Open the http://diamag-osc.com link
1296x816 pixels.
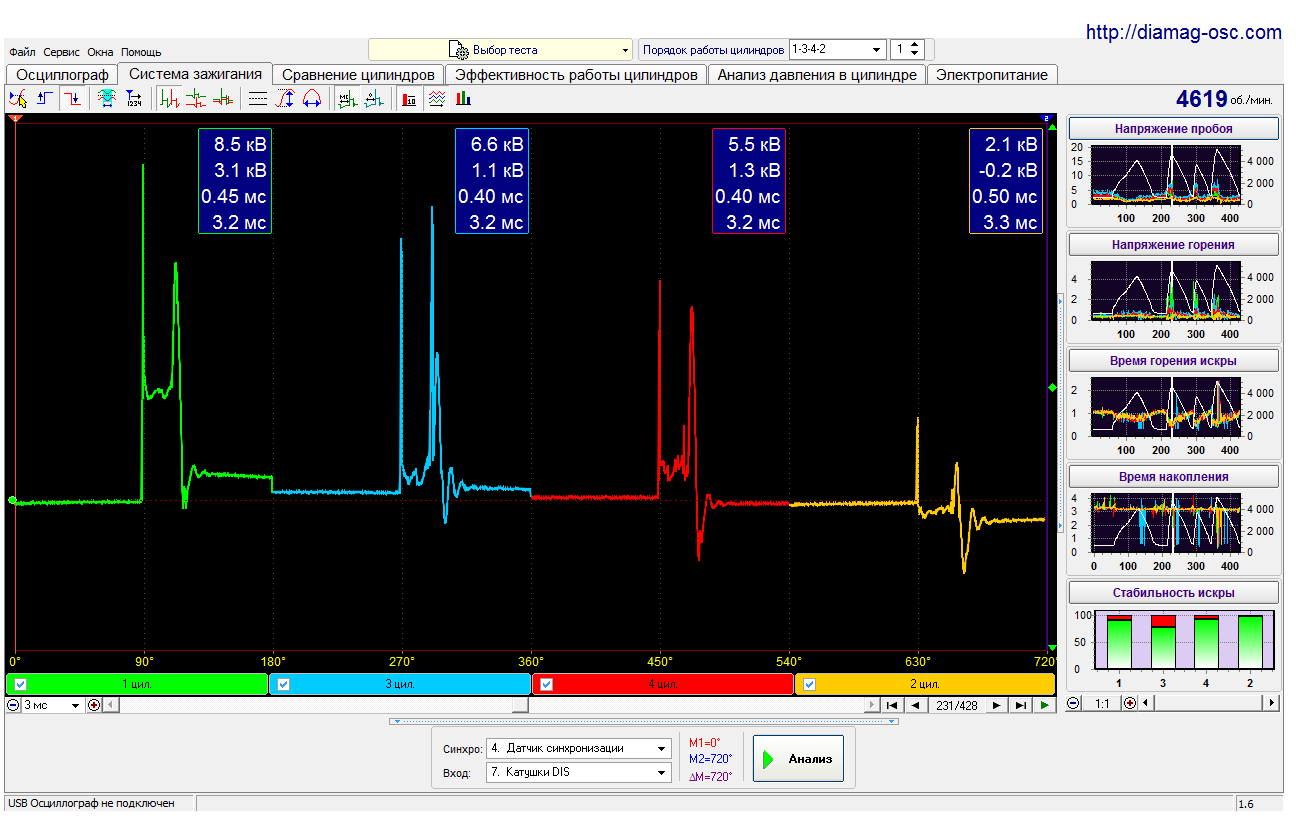(x=1183, y=33)
